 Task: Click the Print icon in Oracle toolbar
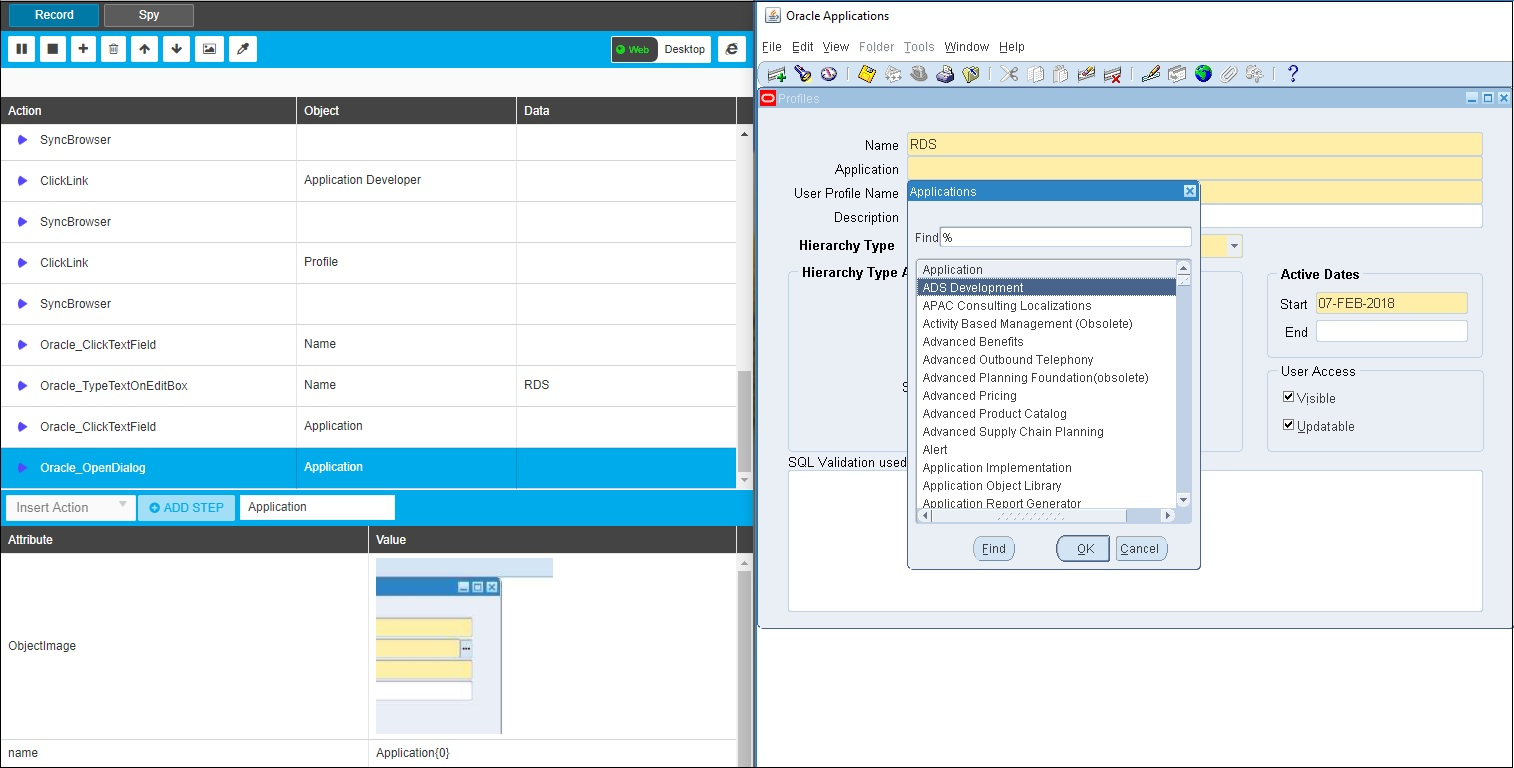click(945, 74)
